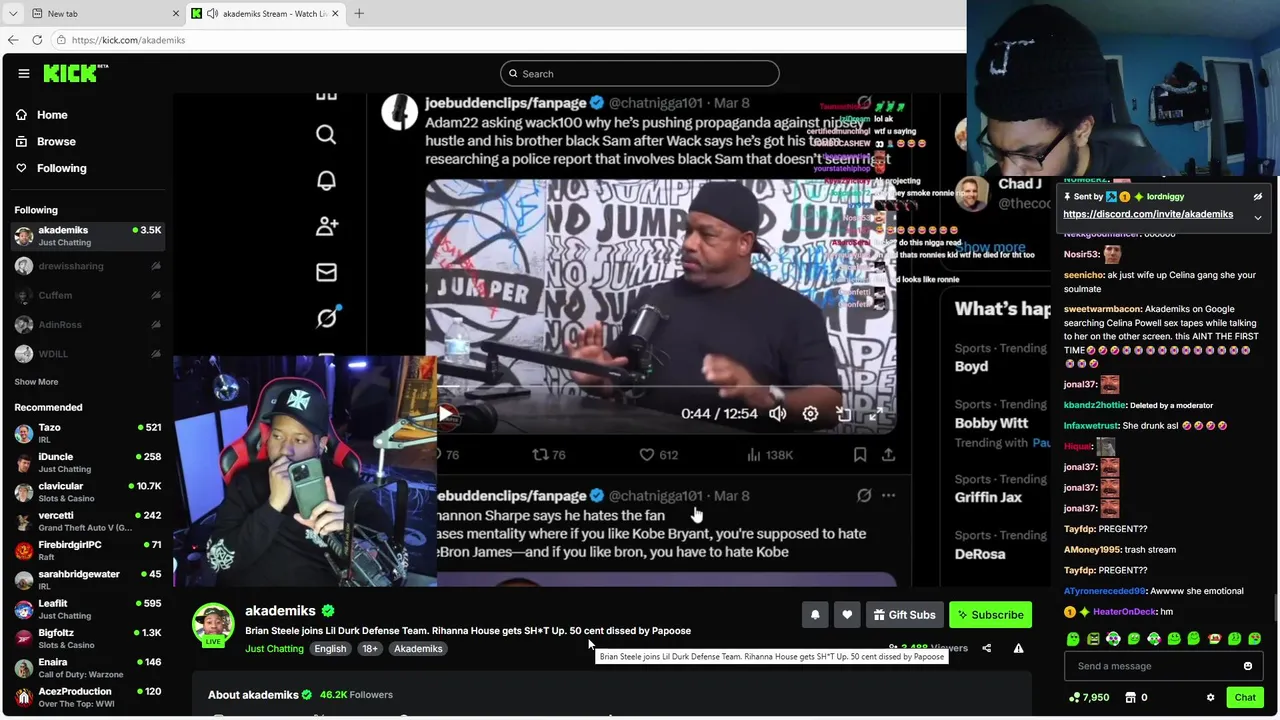
Task: Expand Following list with Show more
Action: click(36, 381)
